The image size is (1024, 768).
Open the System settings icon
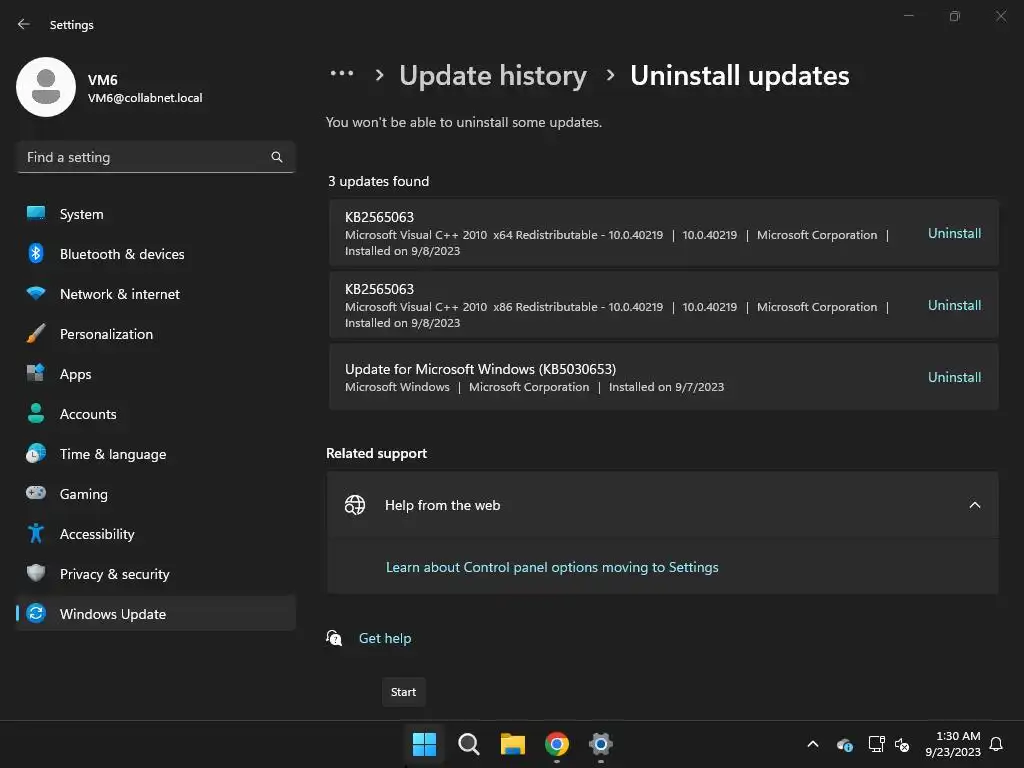(x=36, y=214)
